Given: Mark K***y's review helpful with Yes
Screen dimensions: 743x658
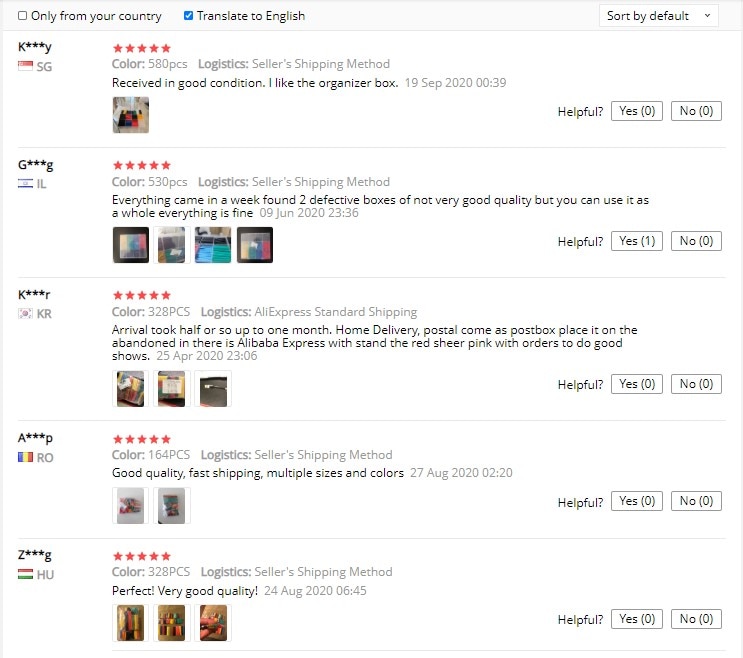Looking at the screenshot, I should click(636, 111).
